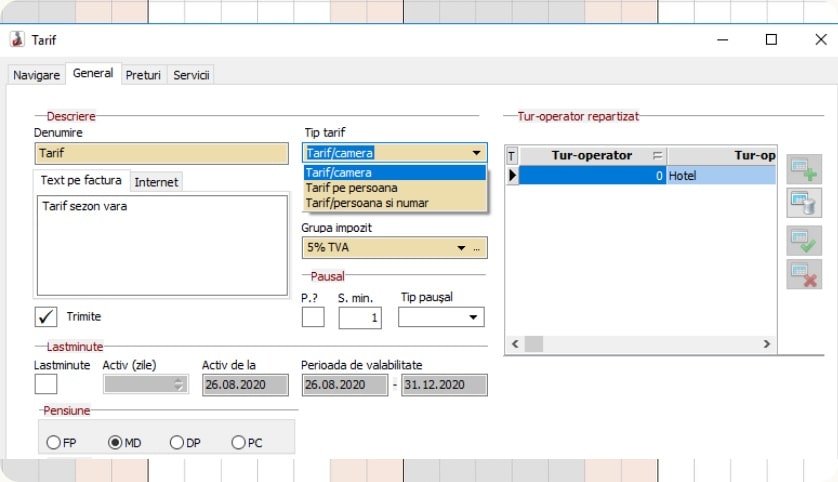The width and height of the screenshot is (838, 482).
Task: Click the Activ (zile) spinner arrows
Action: coord(178,384)
